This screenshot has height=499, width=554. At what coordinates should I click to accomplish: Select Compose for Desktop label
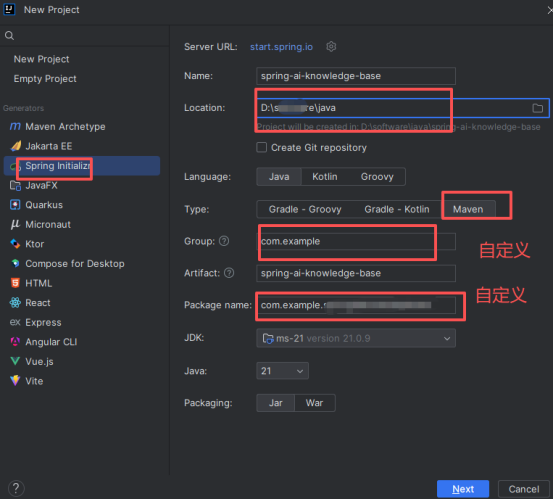[x=75, y=264]
